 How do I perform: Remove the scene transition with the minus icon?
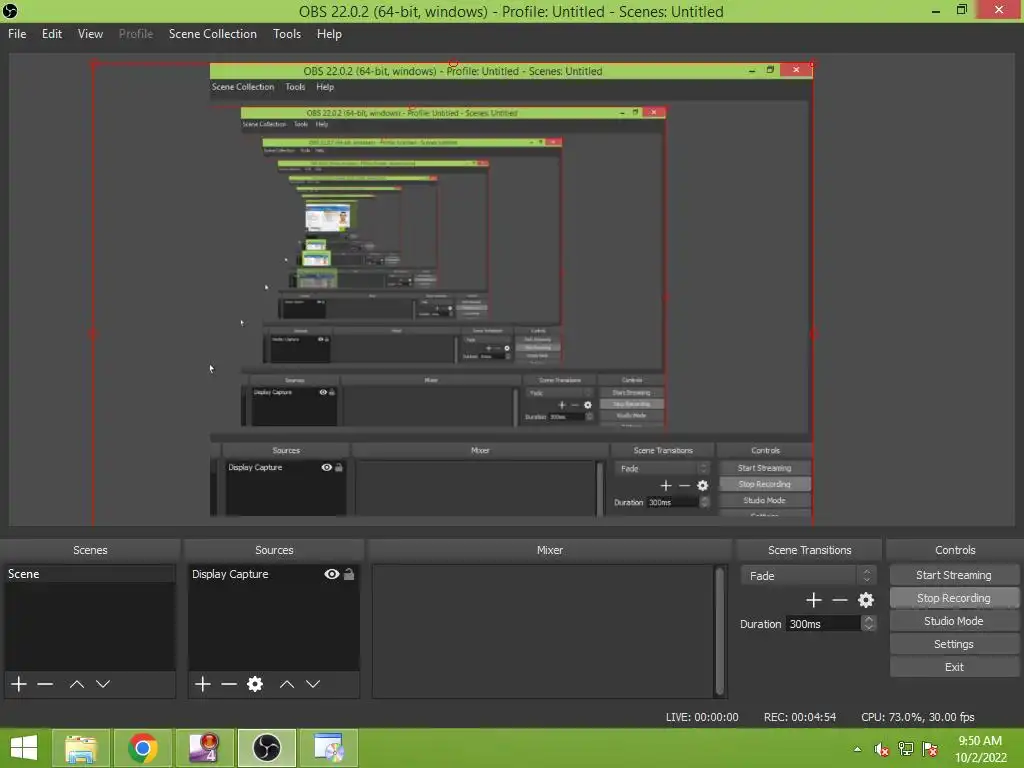point(840,600)
